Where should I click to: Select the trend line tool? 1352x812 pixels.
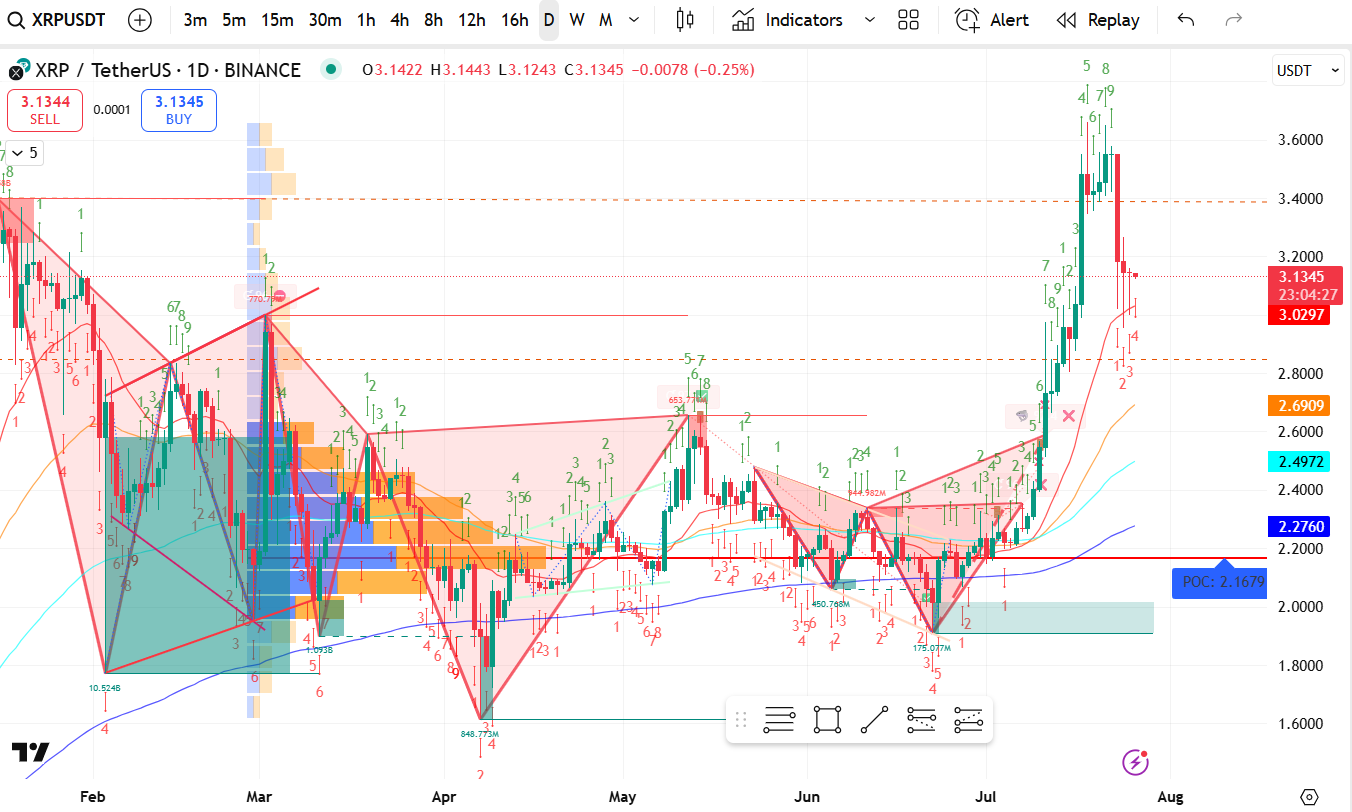click(x=875, y=719)
